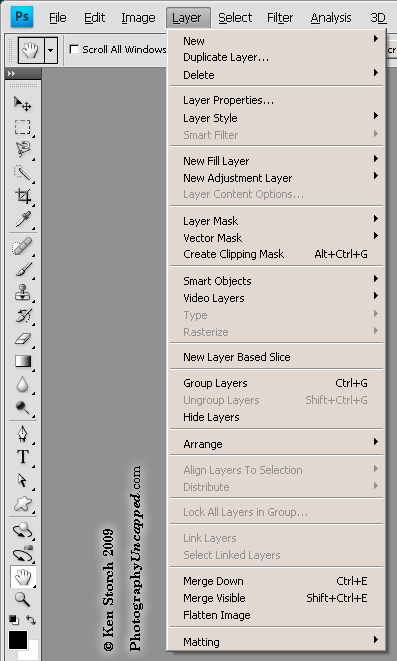
Task: Click the Hand tool options bar icon
Action: coord(31,50)
